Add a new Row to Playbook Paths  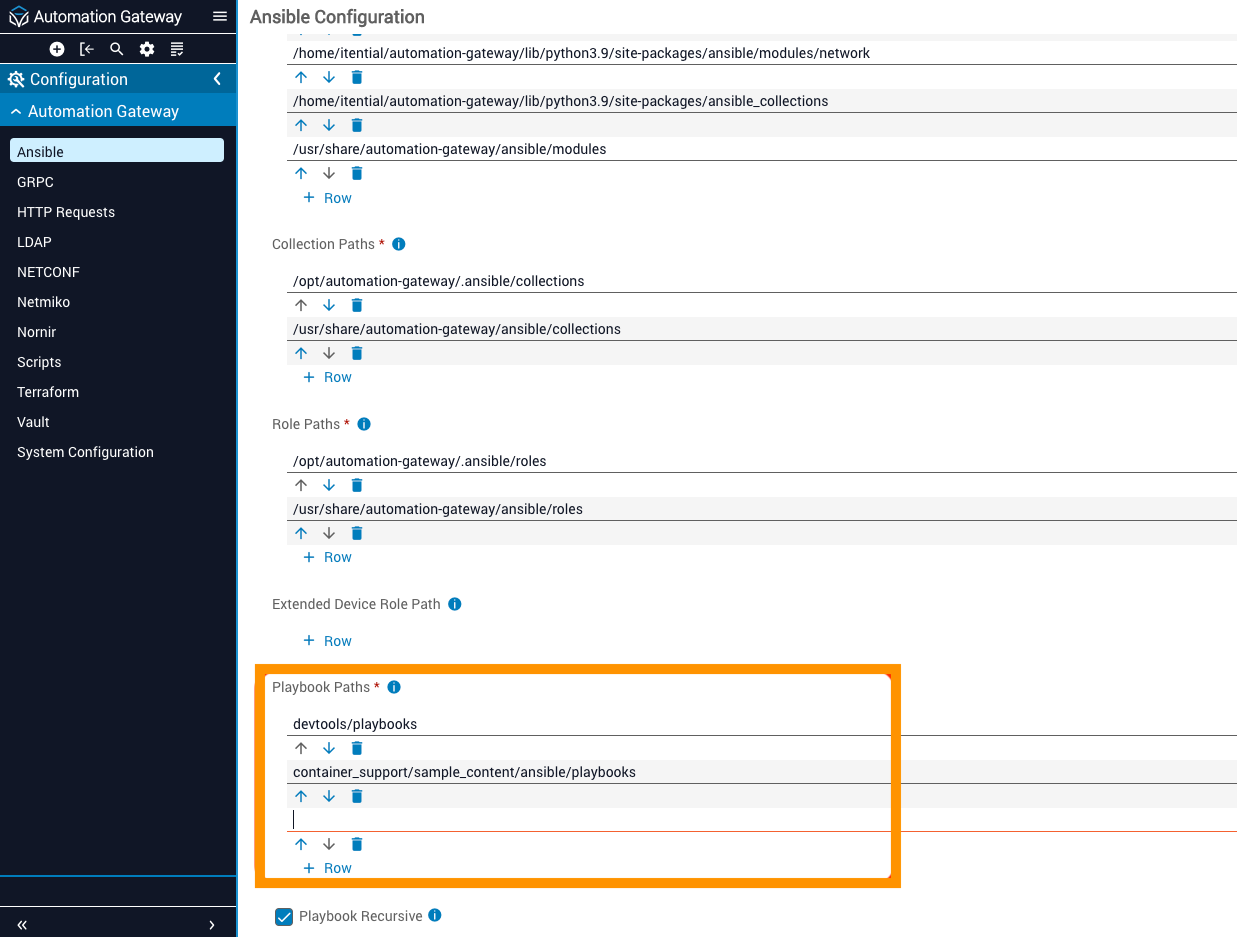click(x=328, y=868)
